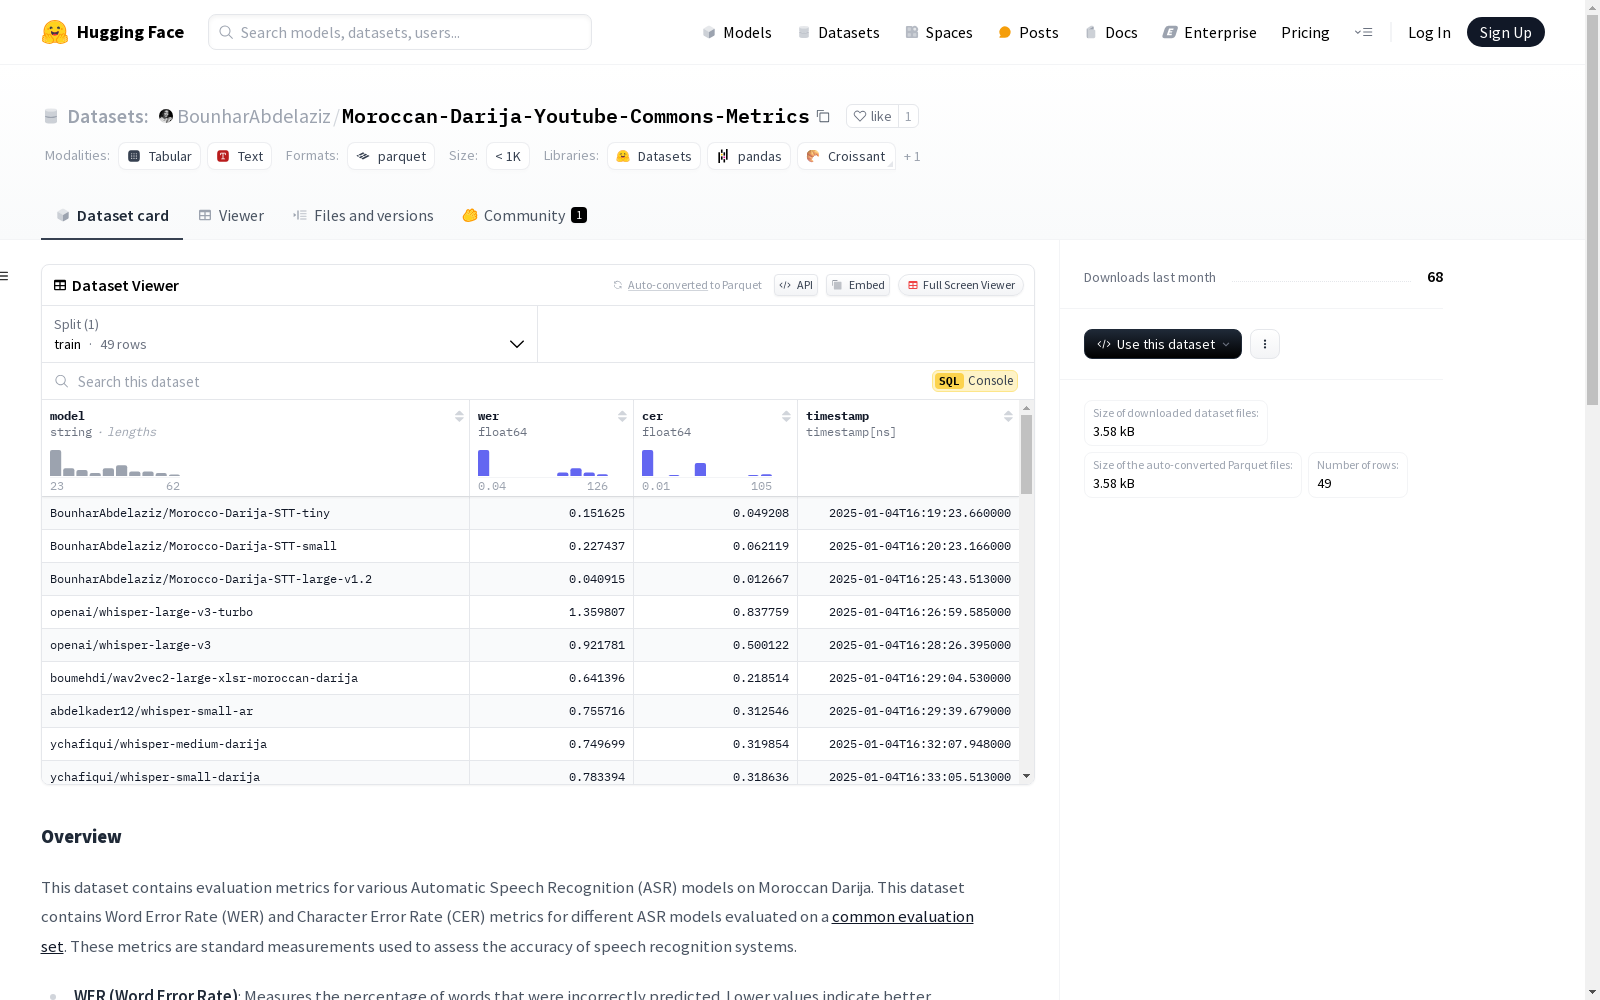
Task: Select the Croissant library tag
Action: pyautogui.click(x=846, y=156)
